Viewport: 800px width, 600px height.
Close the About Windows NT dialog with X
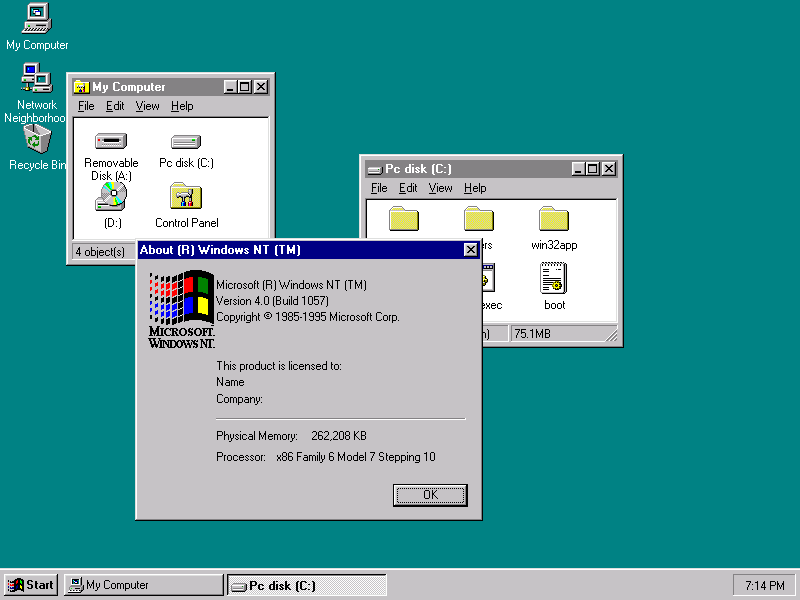tap(470, 250)
